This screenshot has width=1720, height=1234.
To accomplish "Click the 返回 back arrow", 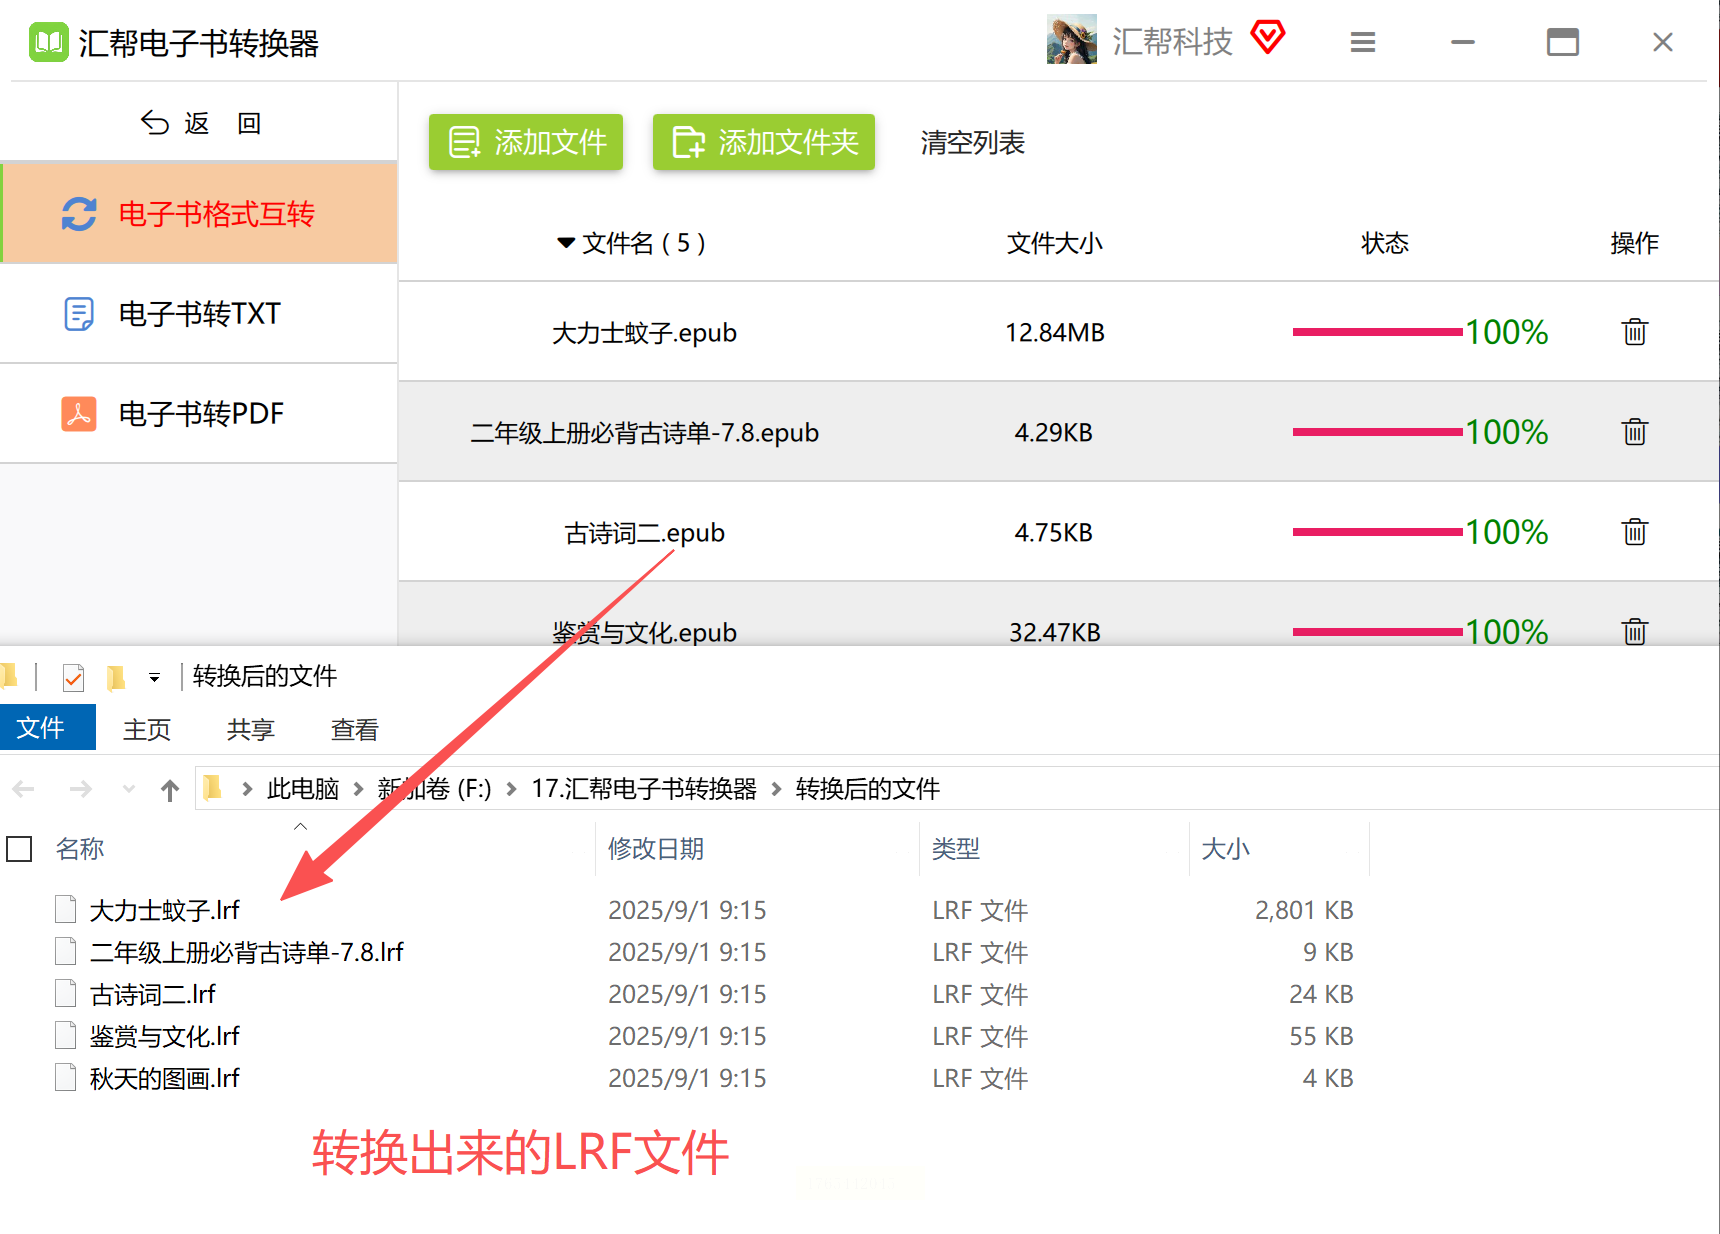I will (155, 123).
